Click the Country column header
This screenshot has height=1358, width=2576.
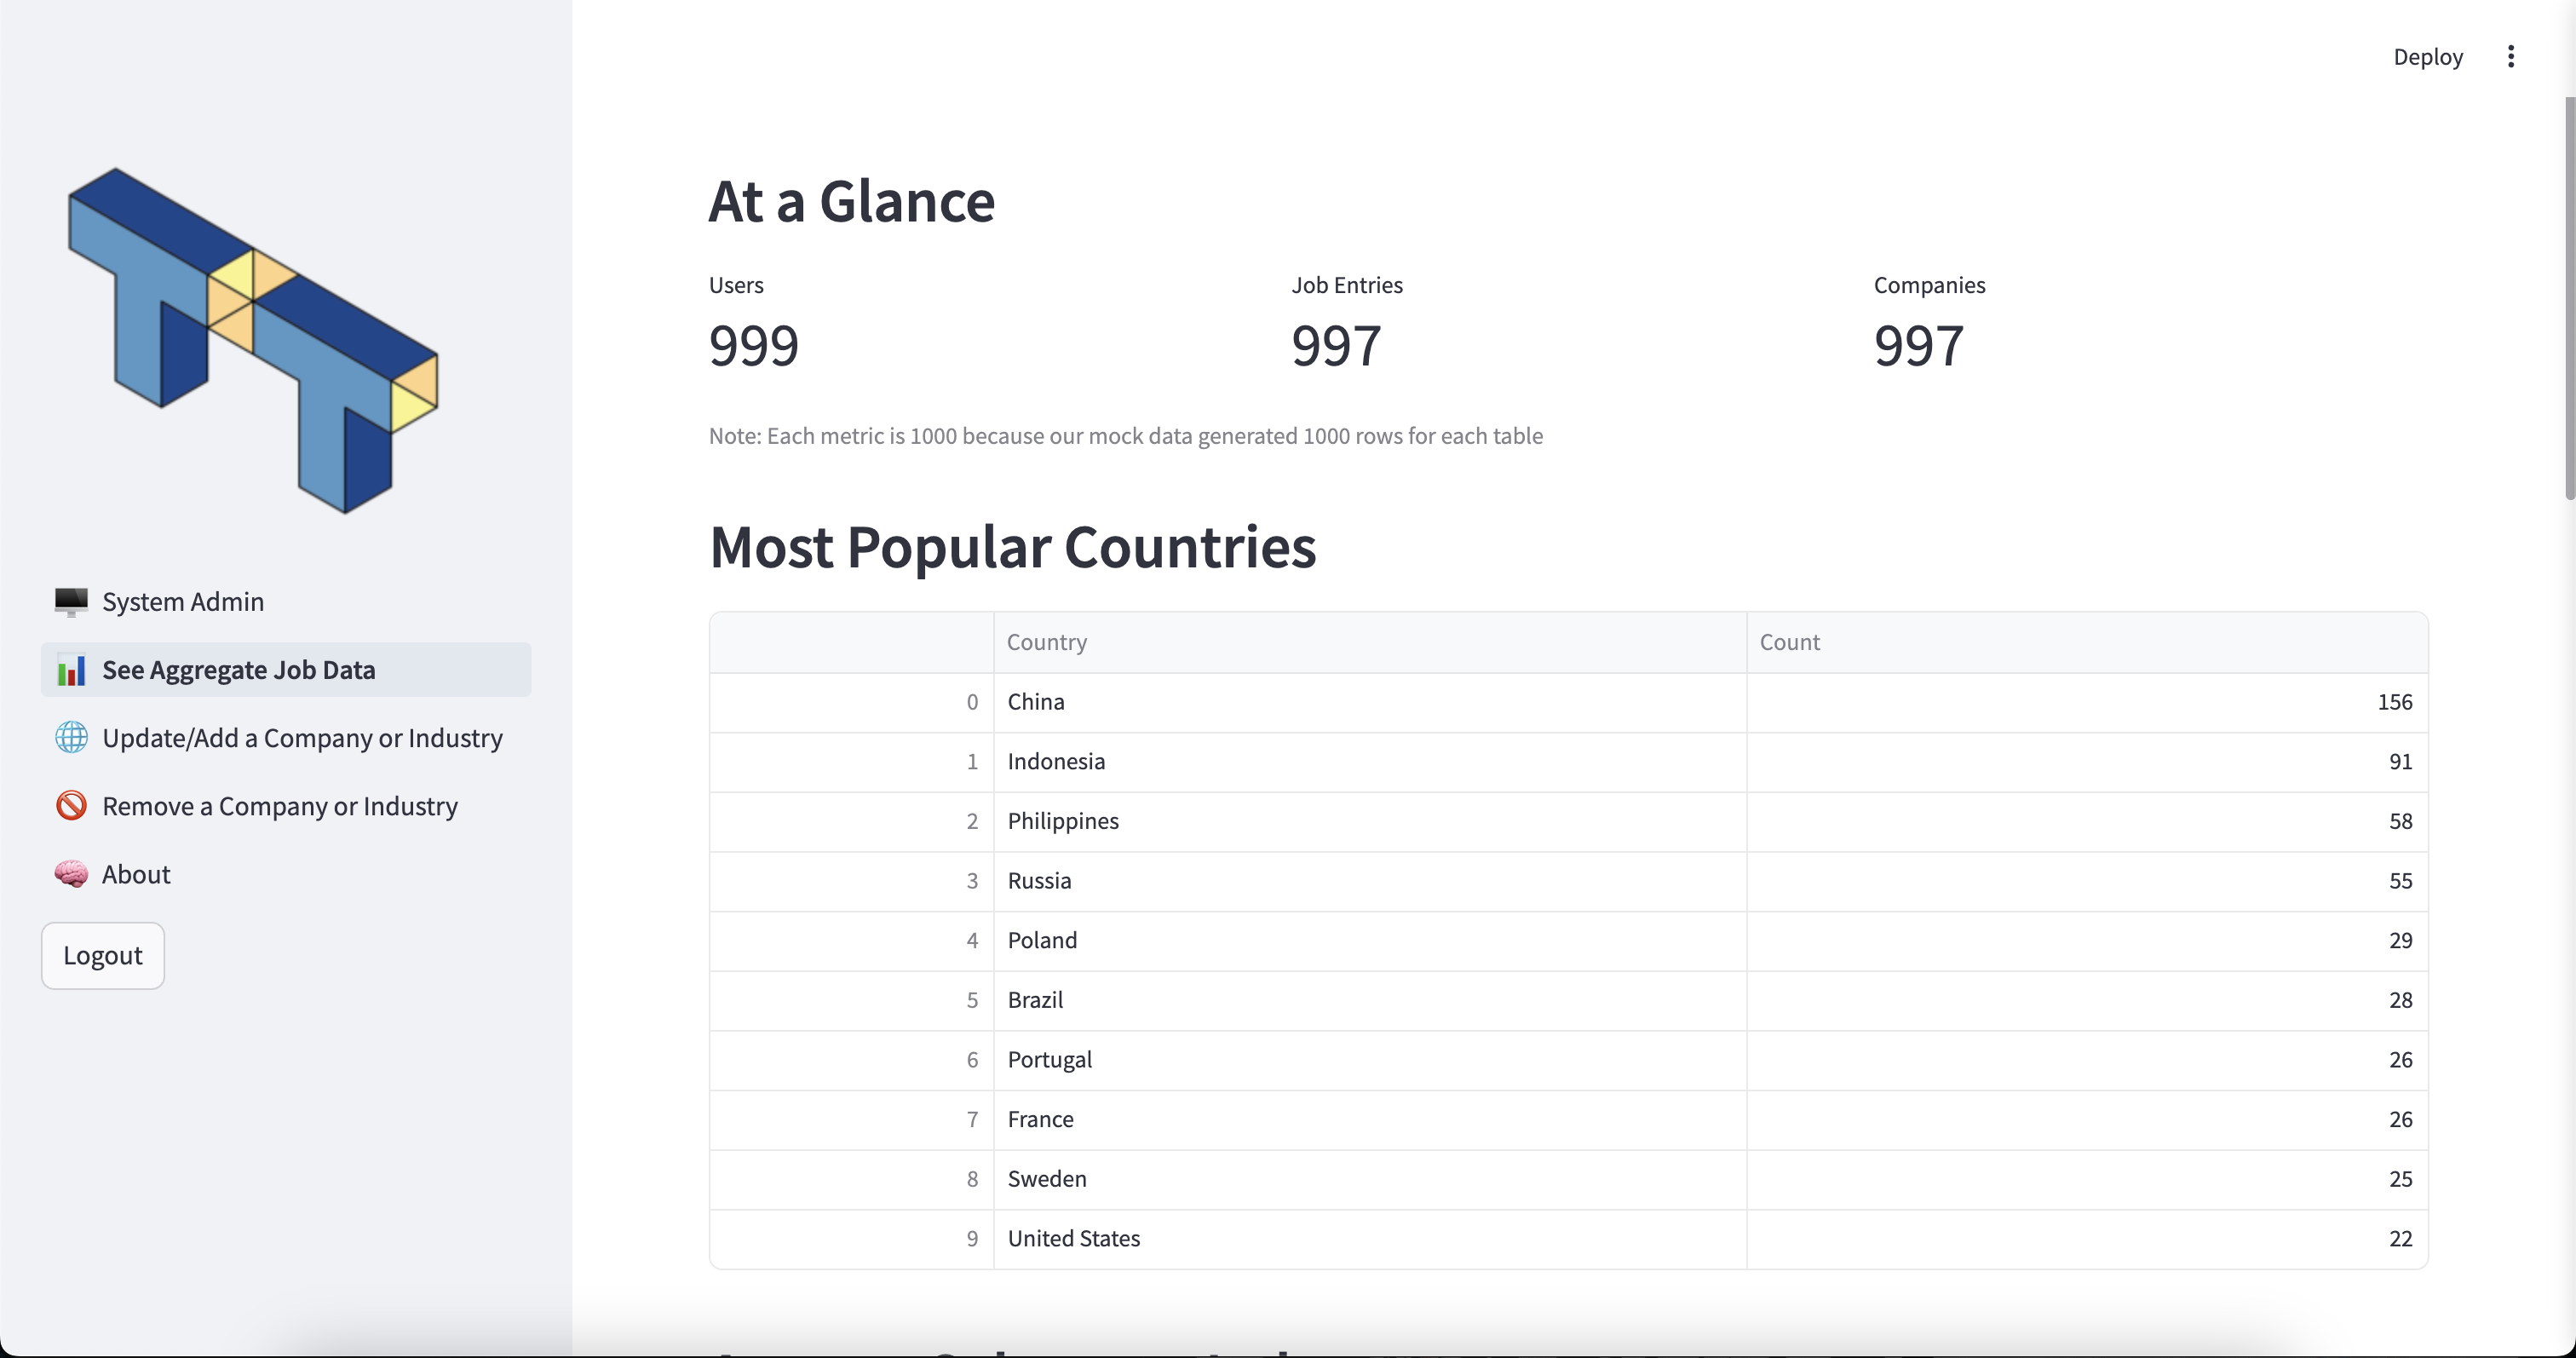click(1370, 642)
